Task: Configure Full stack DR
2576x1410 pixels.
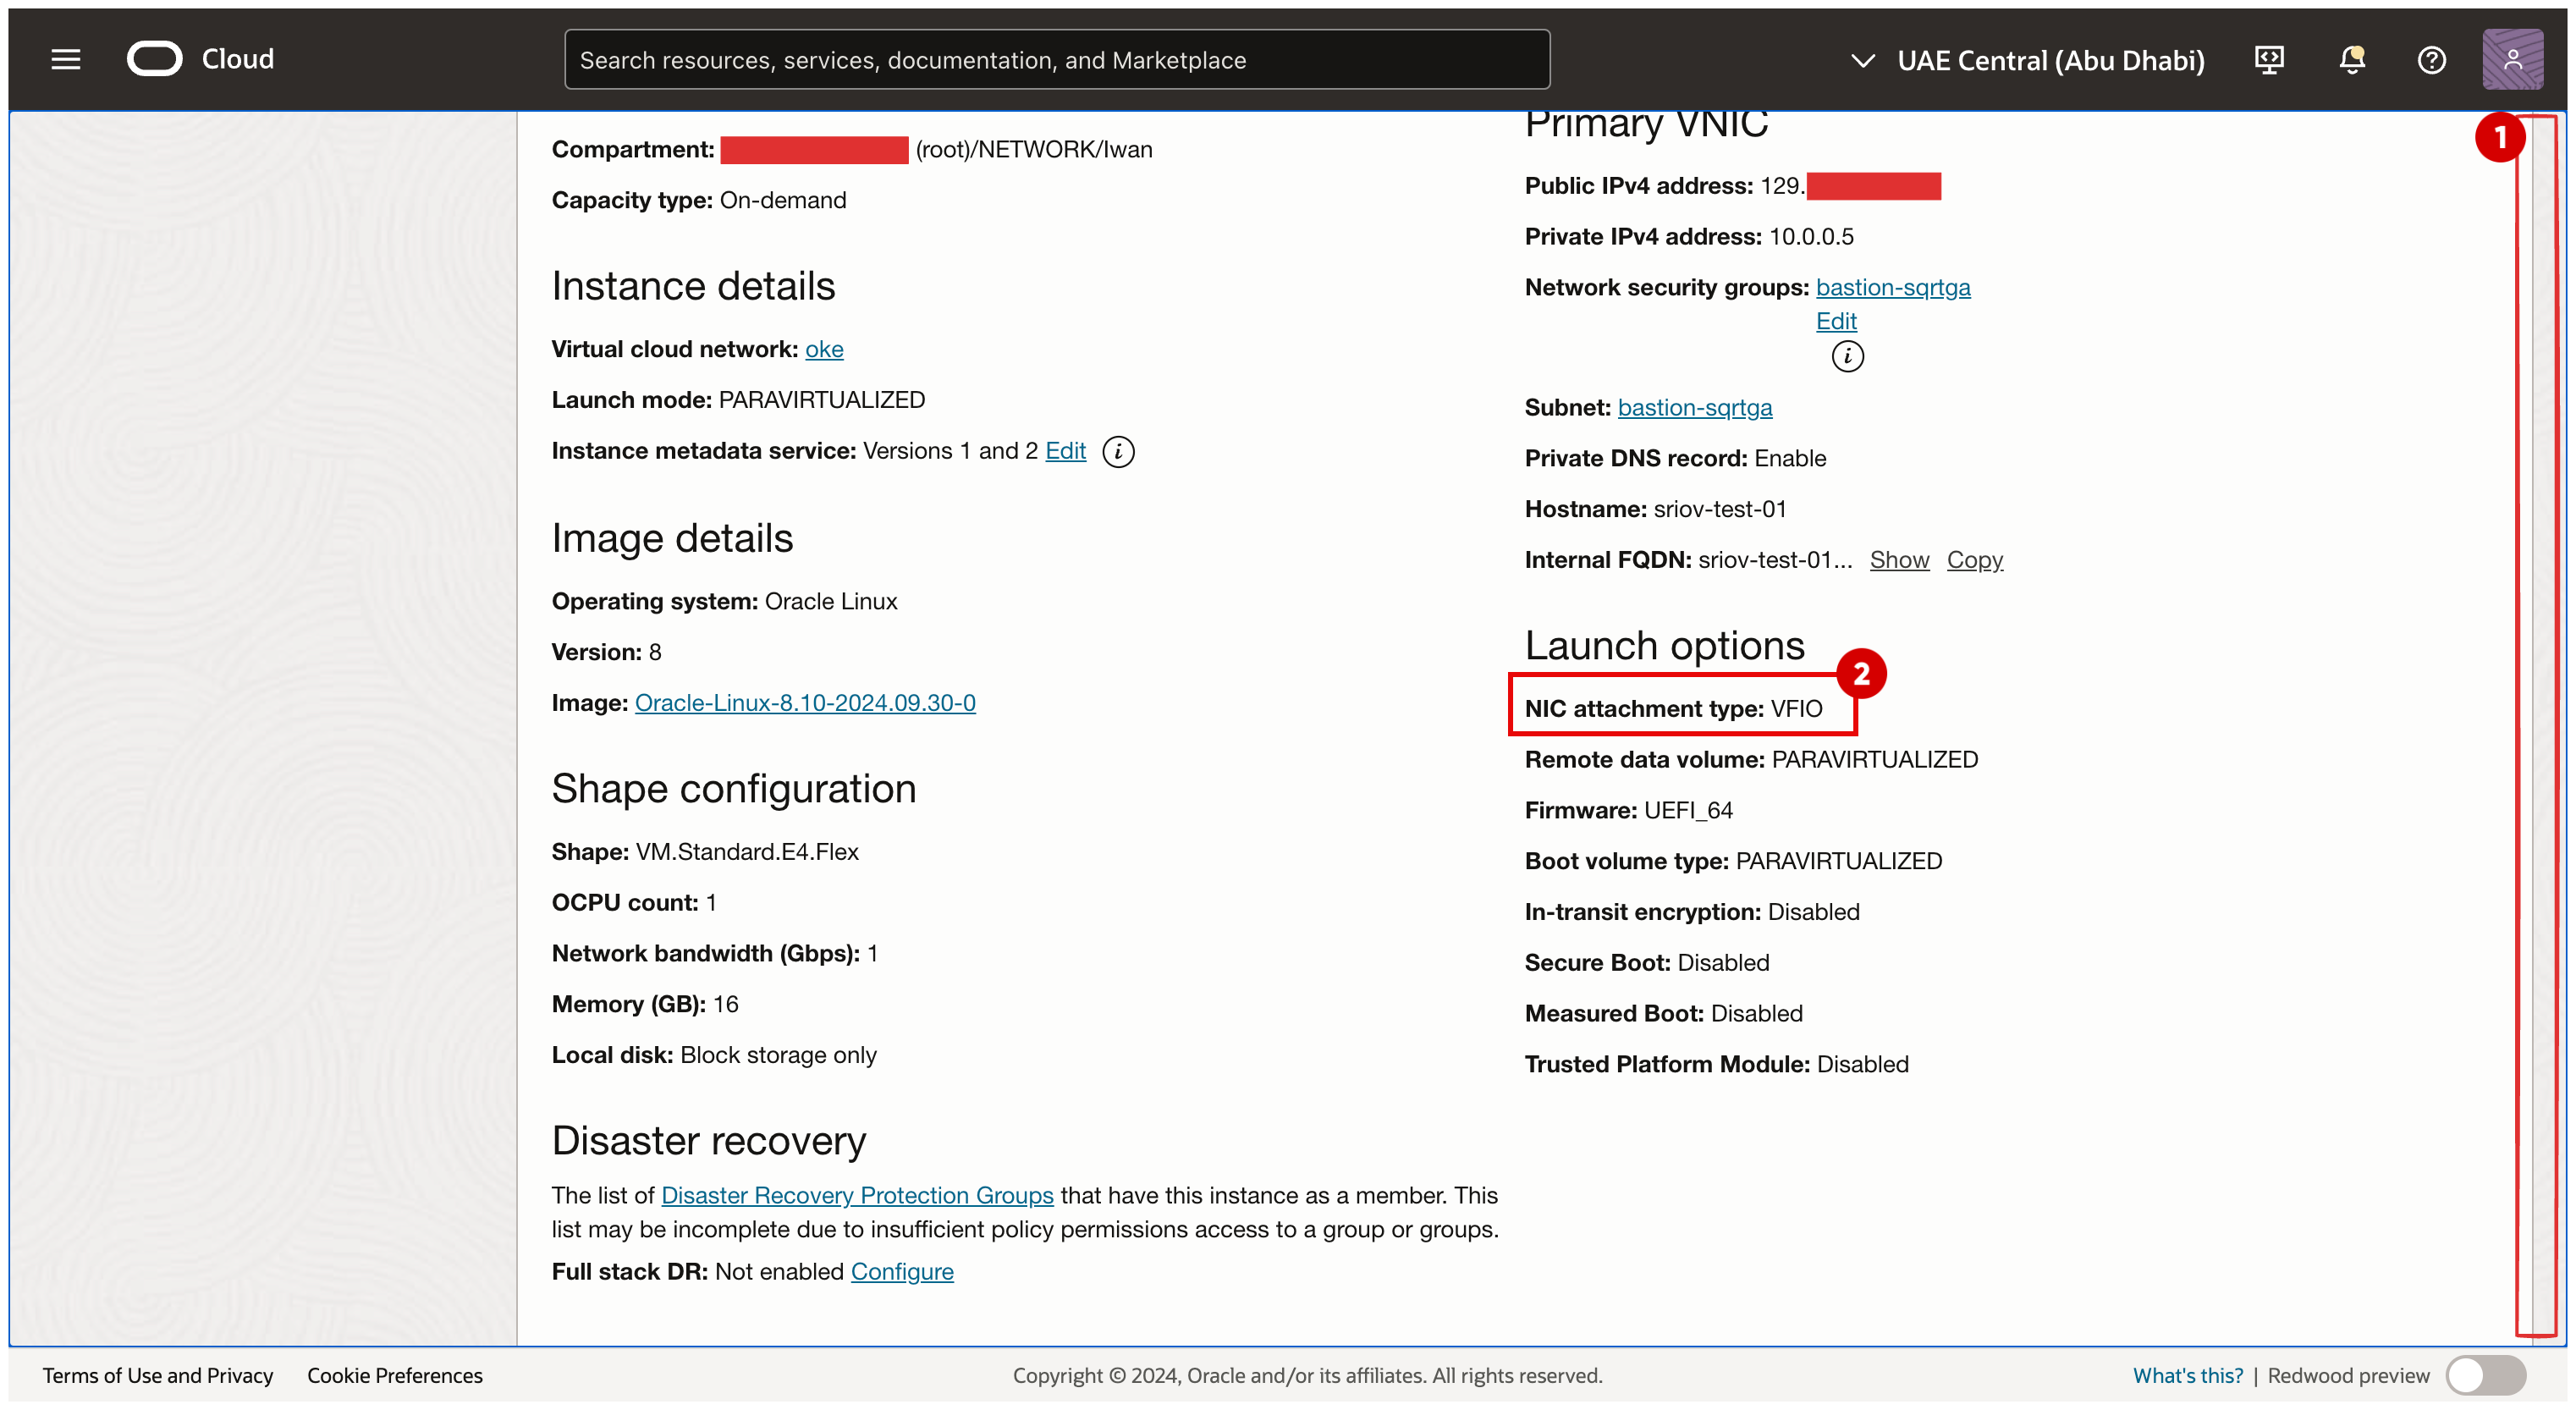Action: pyautogui.click(x=901, y=1272)
